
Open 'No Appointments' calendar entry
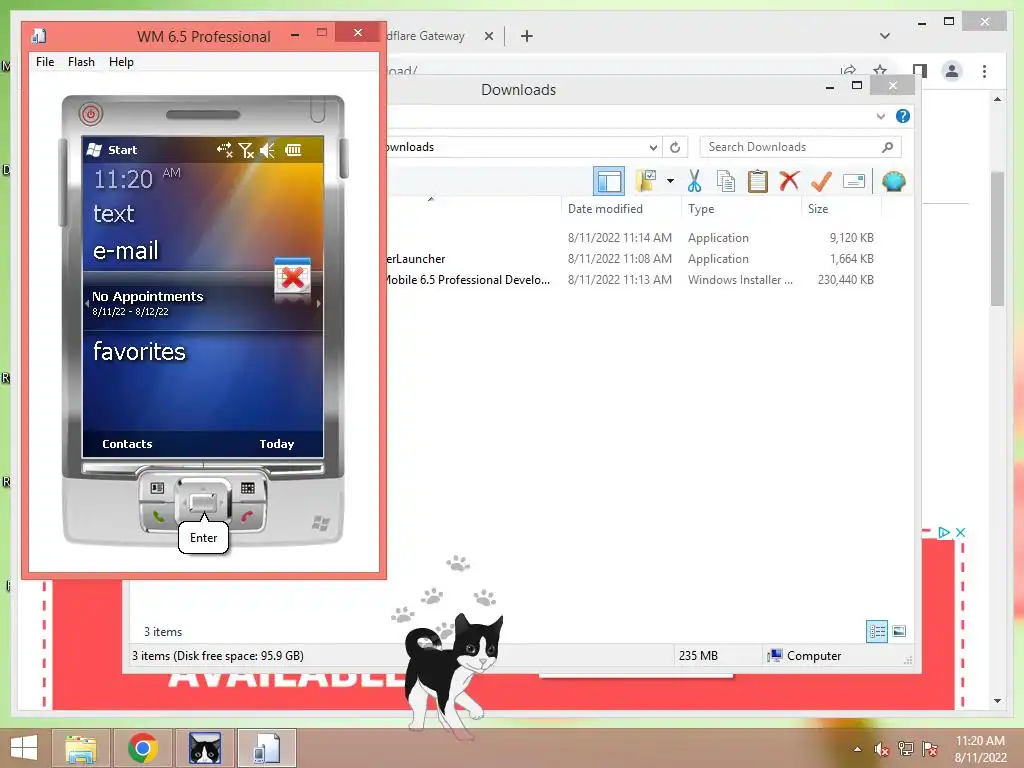pyautogui.click(x=148, y=296)
